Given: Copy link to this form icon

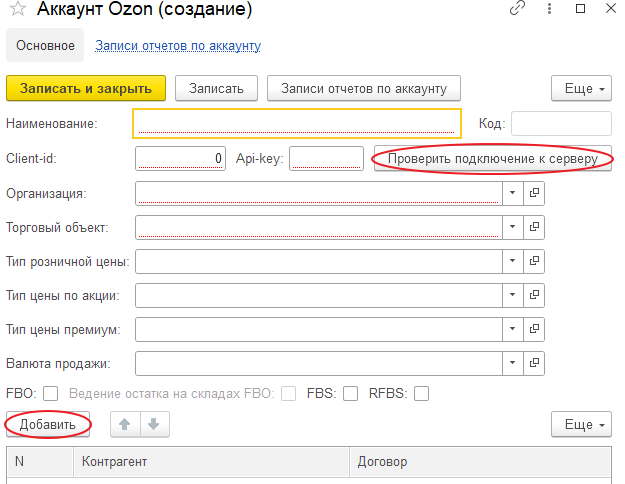Looking at the screenshot, I should pyautogui.click(x=517, y=8).
